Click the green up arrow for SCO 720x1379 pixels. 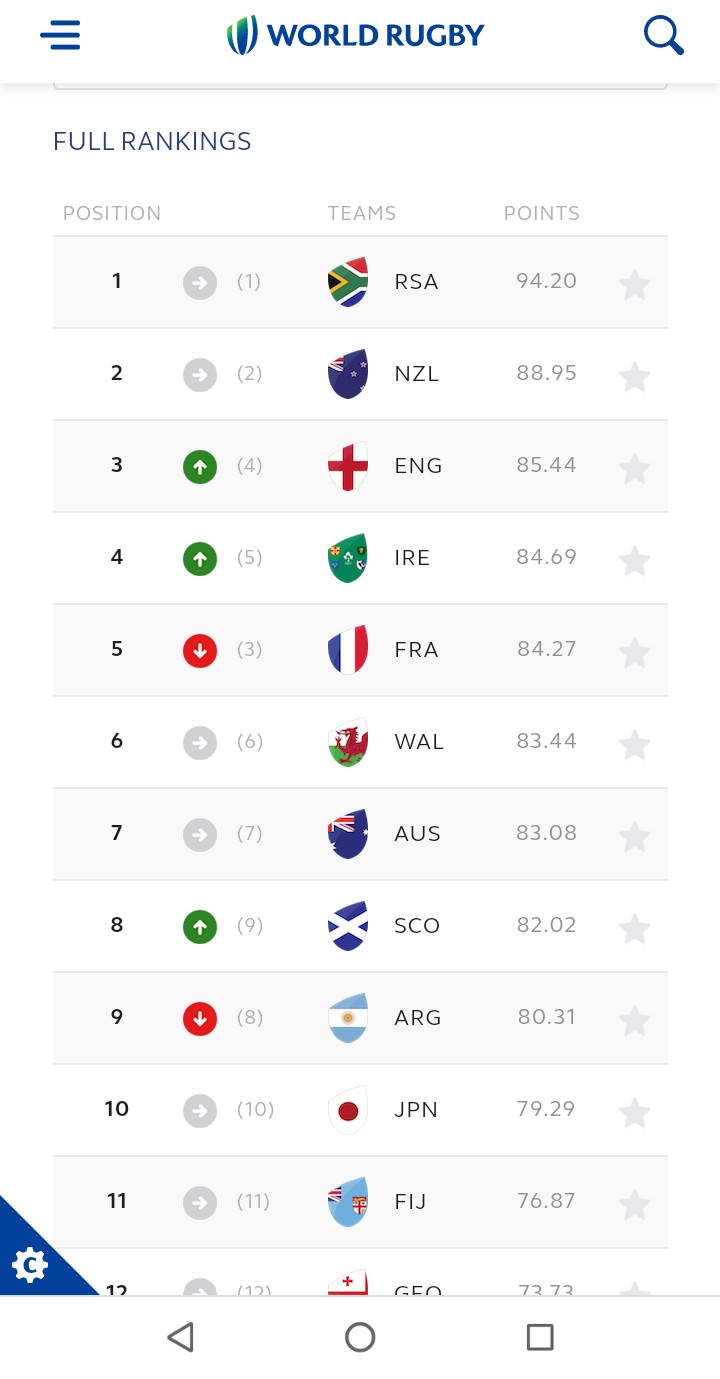200,927
